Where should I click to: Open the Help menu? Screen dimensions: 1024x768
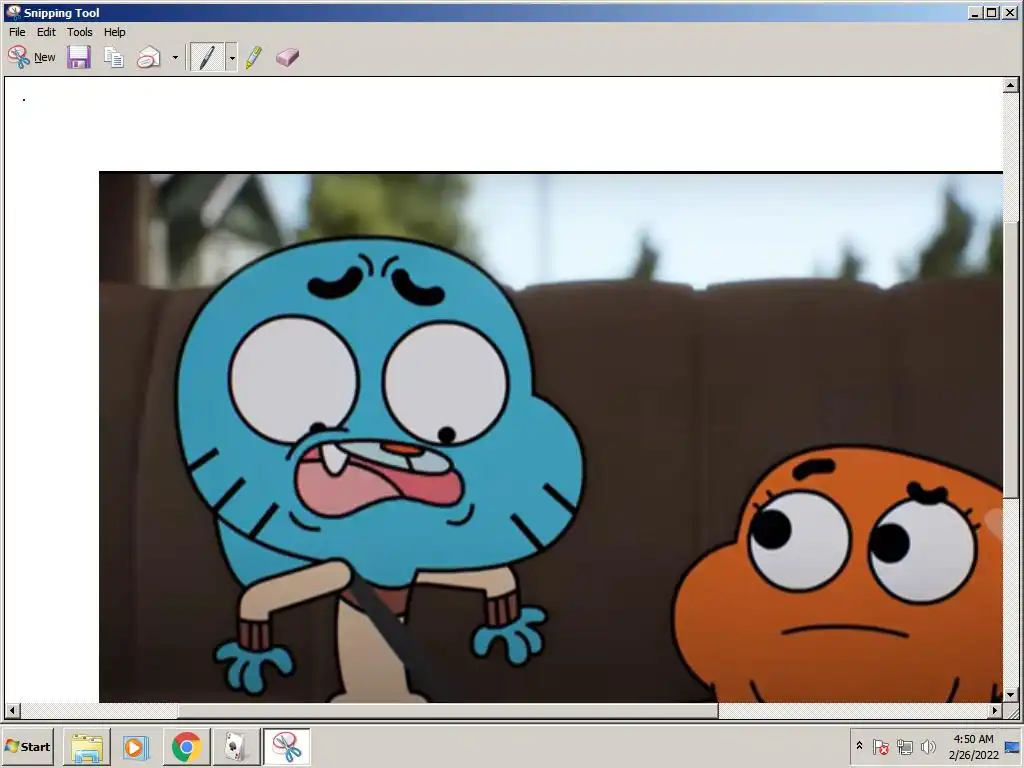(114, 32)
